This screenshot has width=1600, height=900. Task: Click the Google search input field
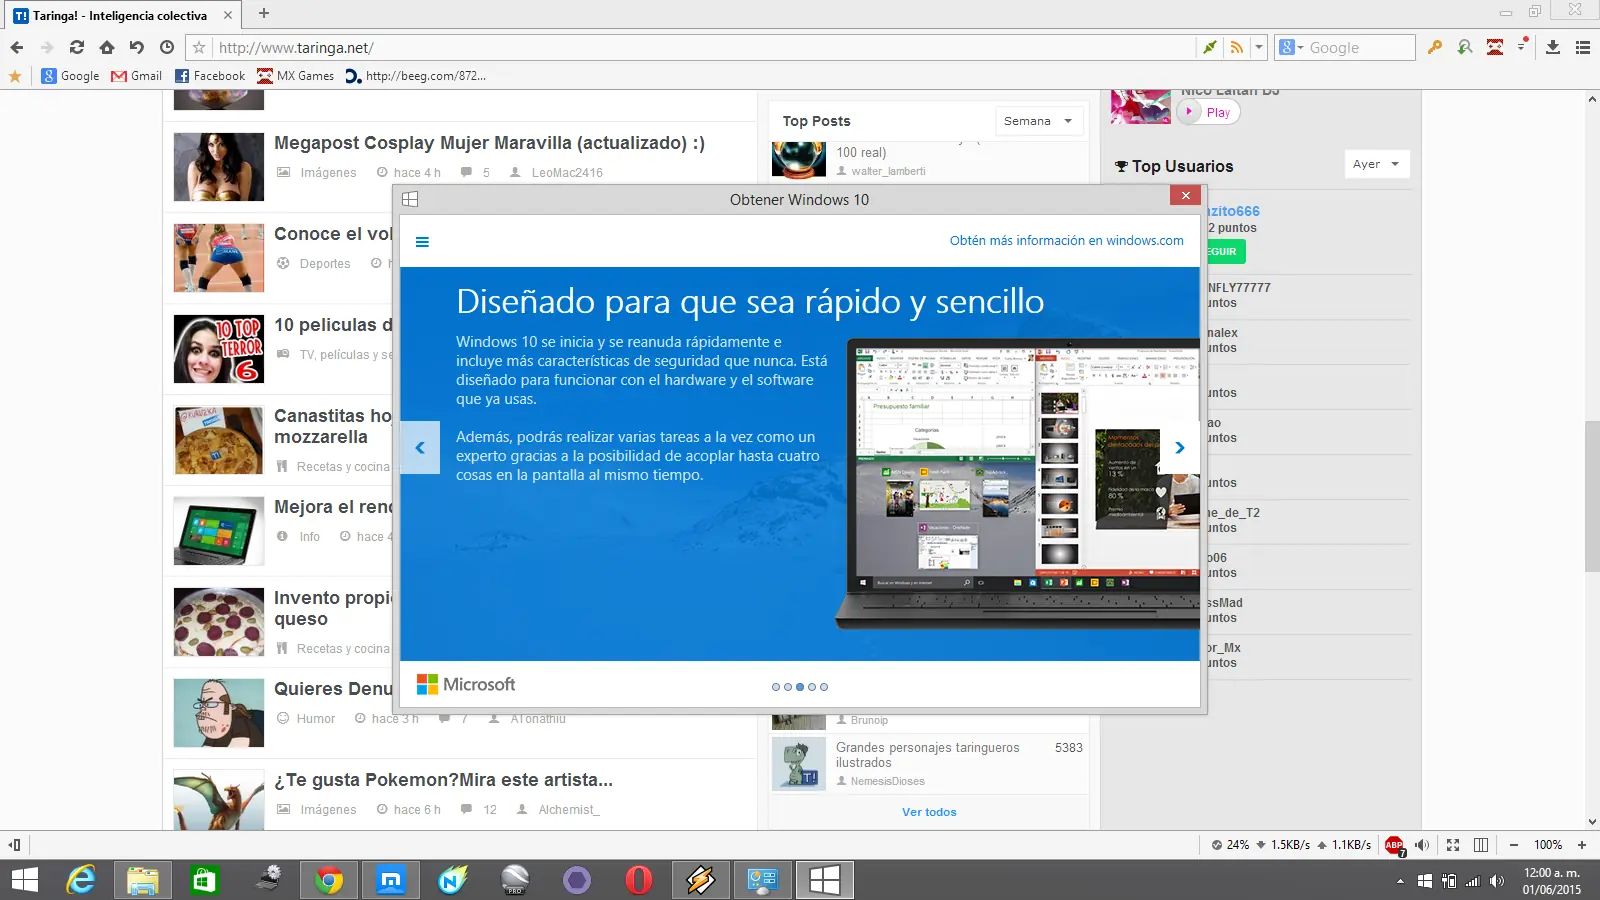click(1360, 47)
